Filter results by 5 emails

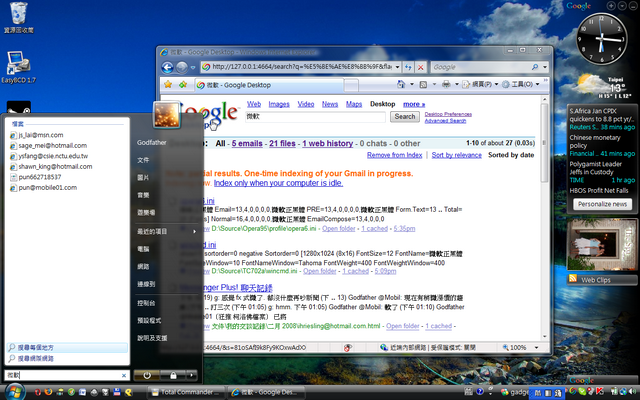(247, 143)
